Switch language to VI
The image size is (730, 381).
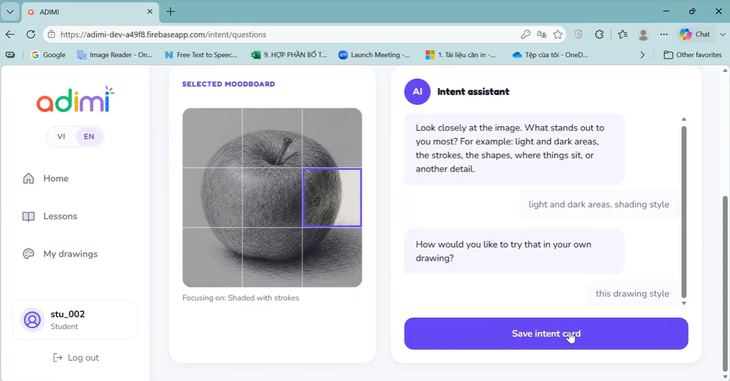coord(61,136)
